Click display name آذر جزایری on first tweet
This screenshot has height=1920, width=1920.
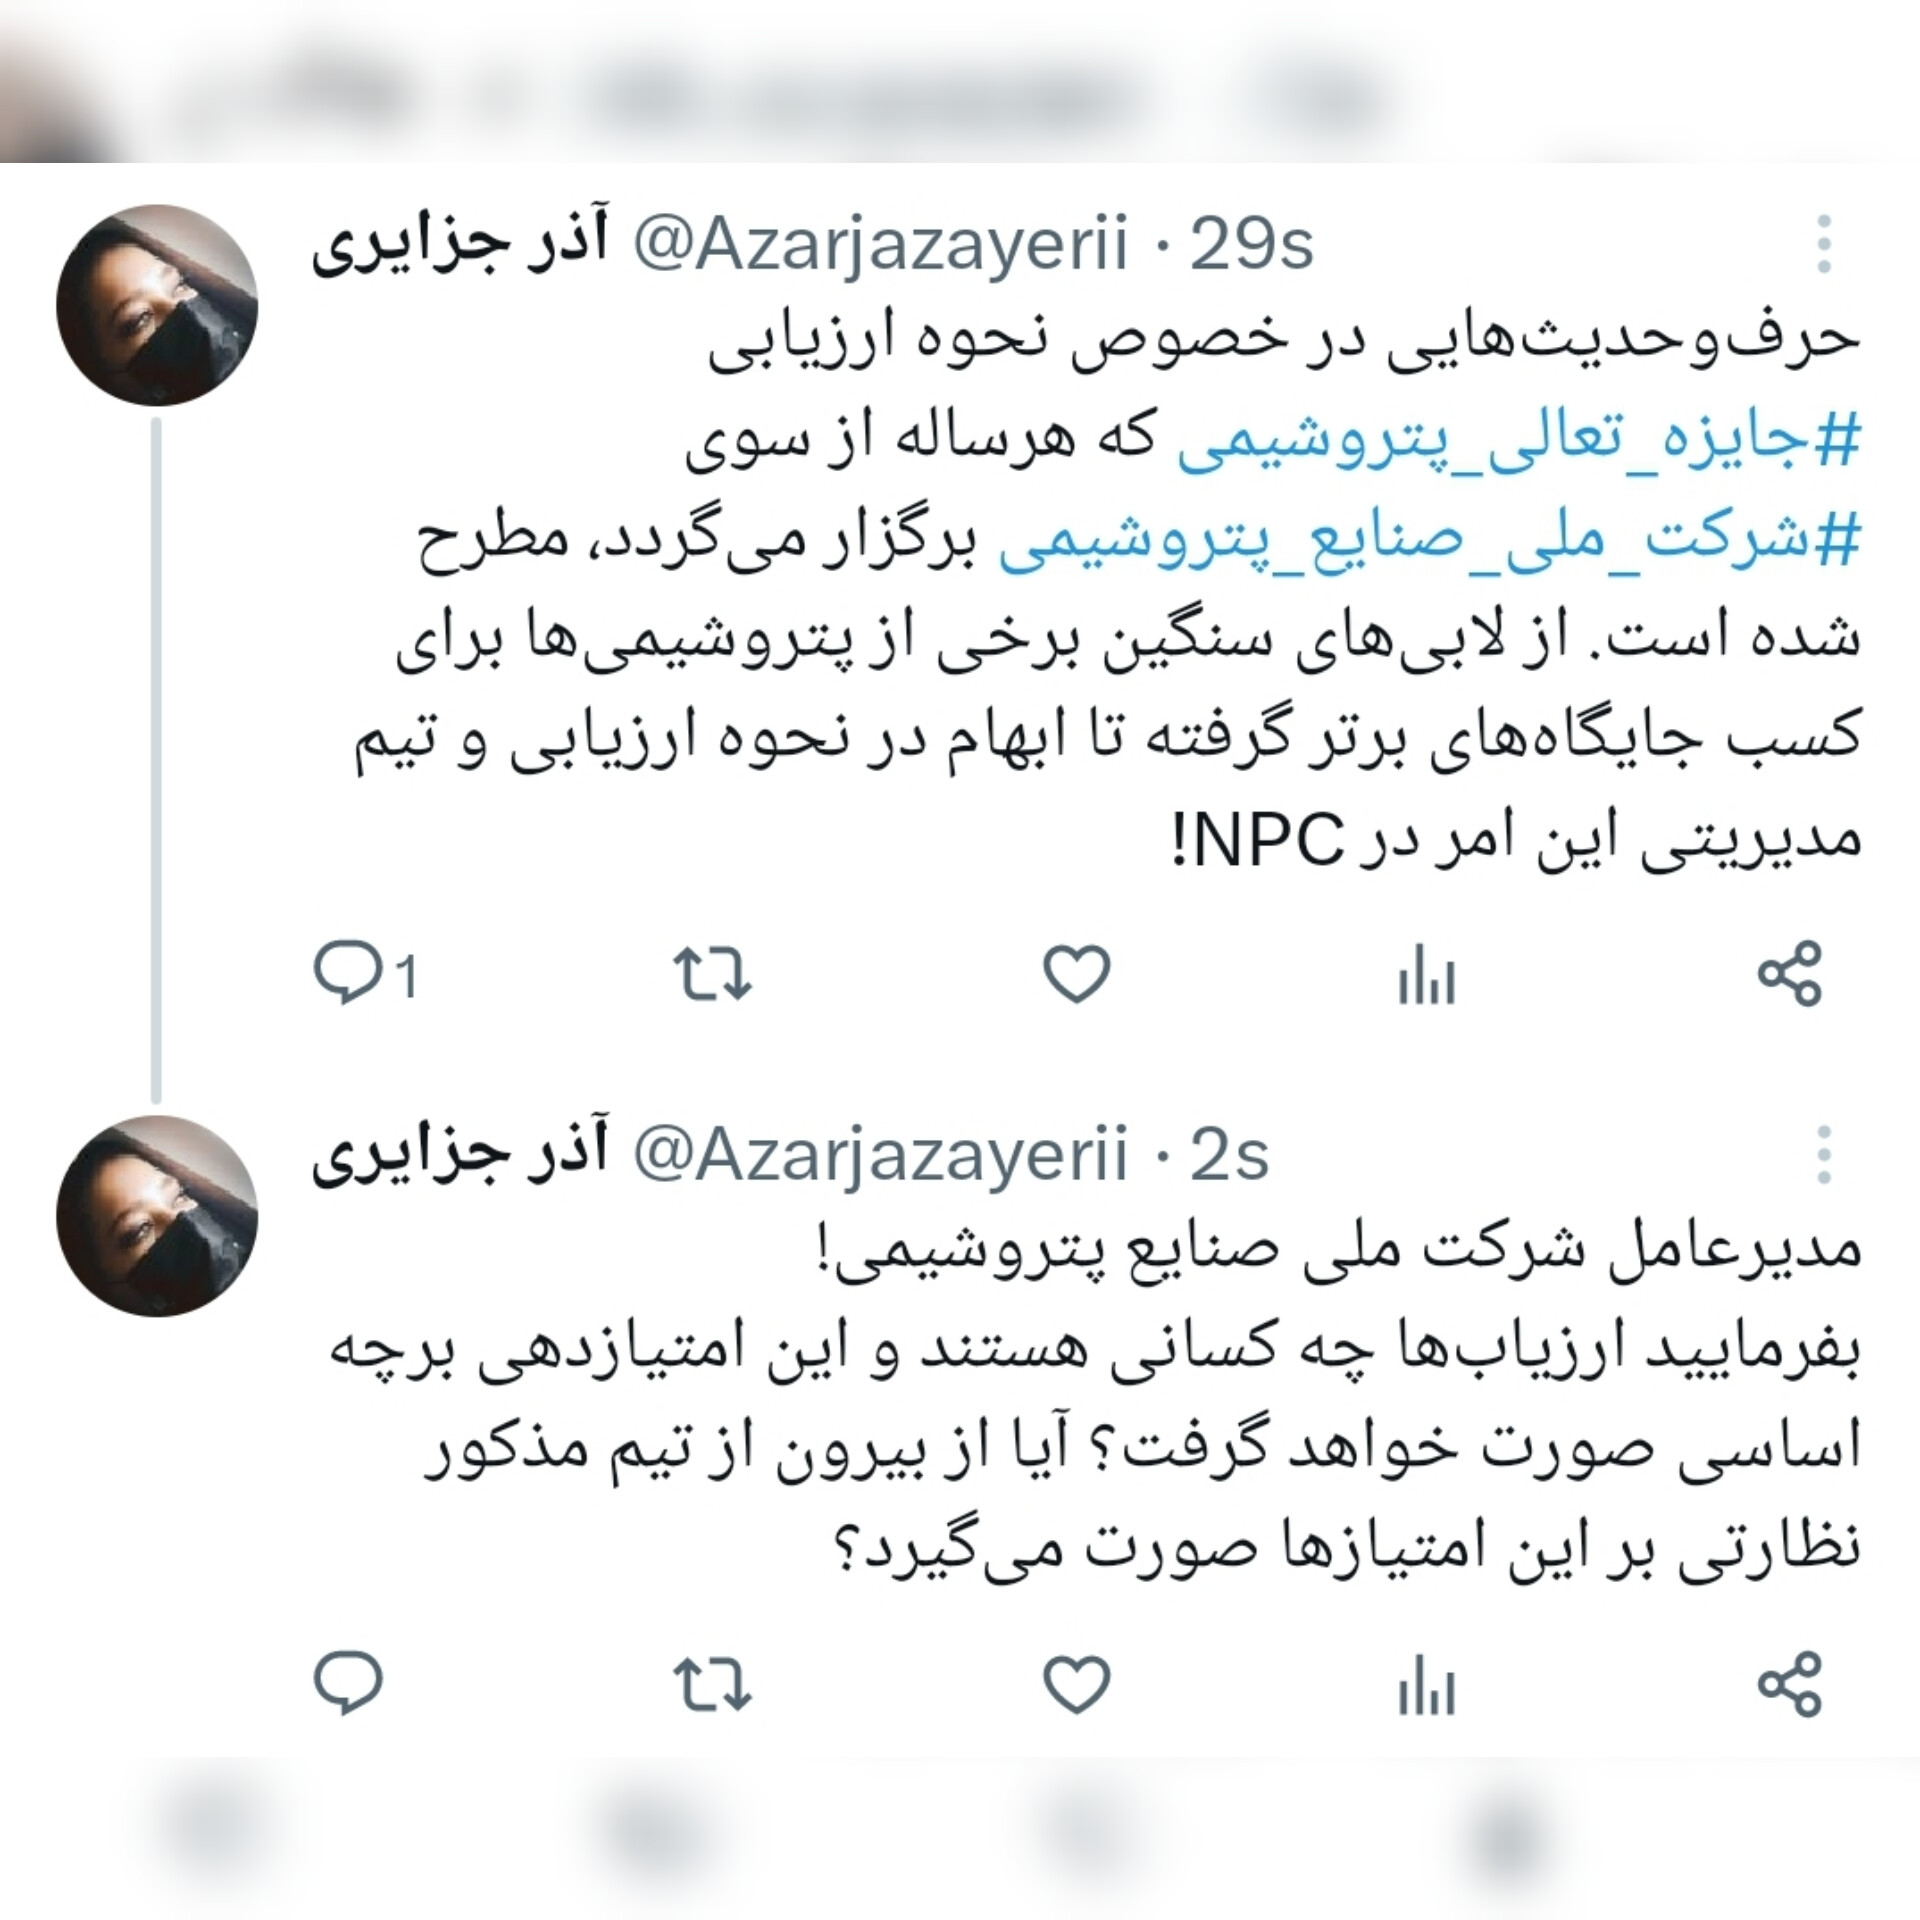461,246
